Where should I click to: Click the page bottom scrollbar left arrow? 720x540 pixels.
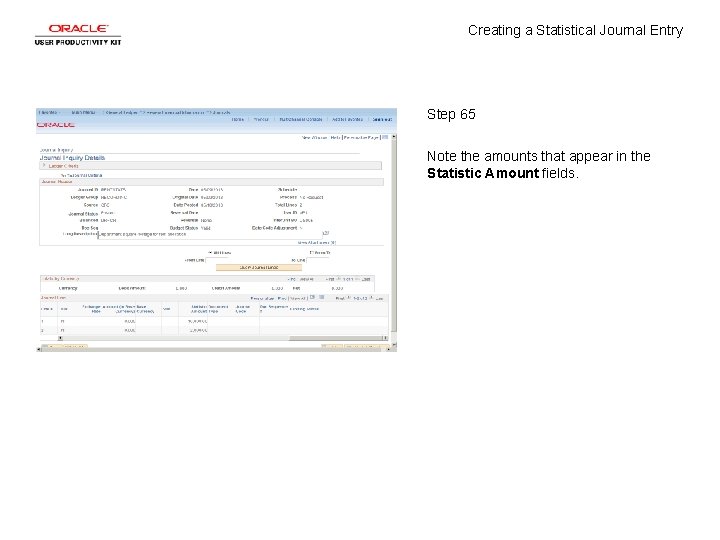39,349
